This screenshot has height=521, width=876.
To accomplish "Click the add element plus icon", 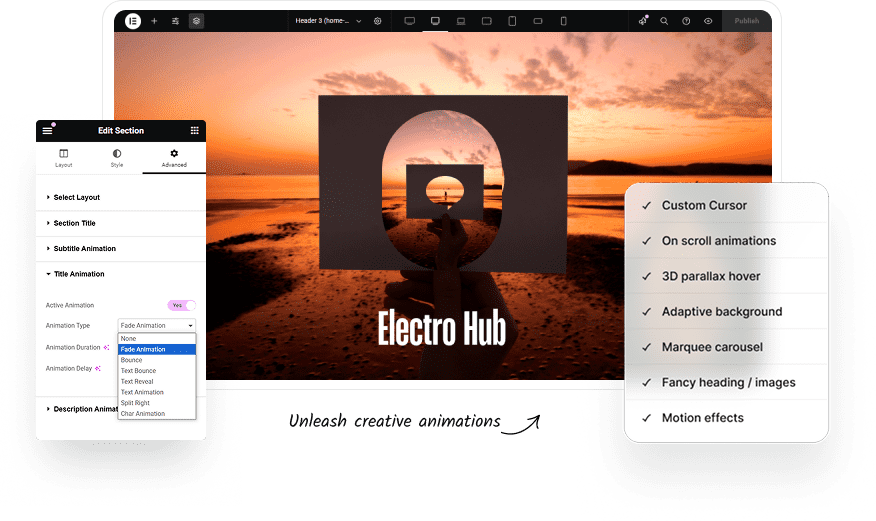I will [154, 20].
